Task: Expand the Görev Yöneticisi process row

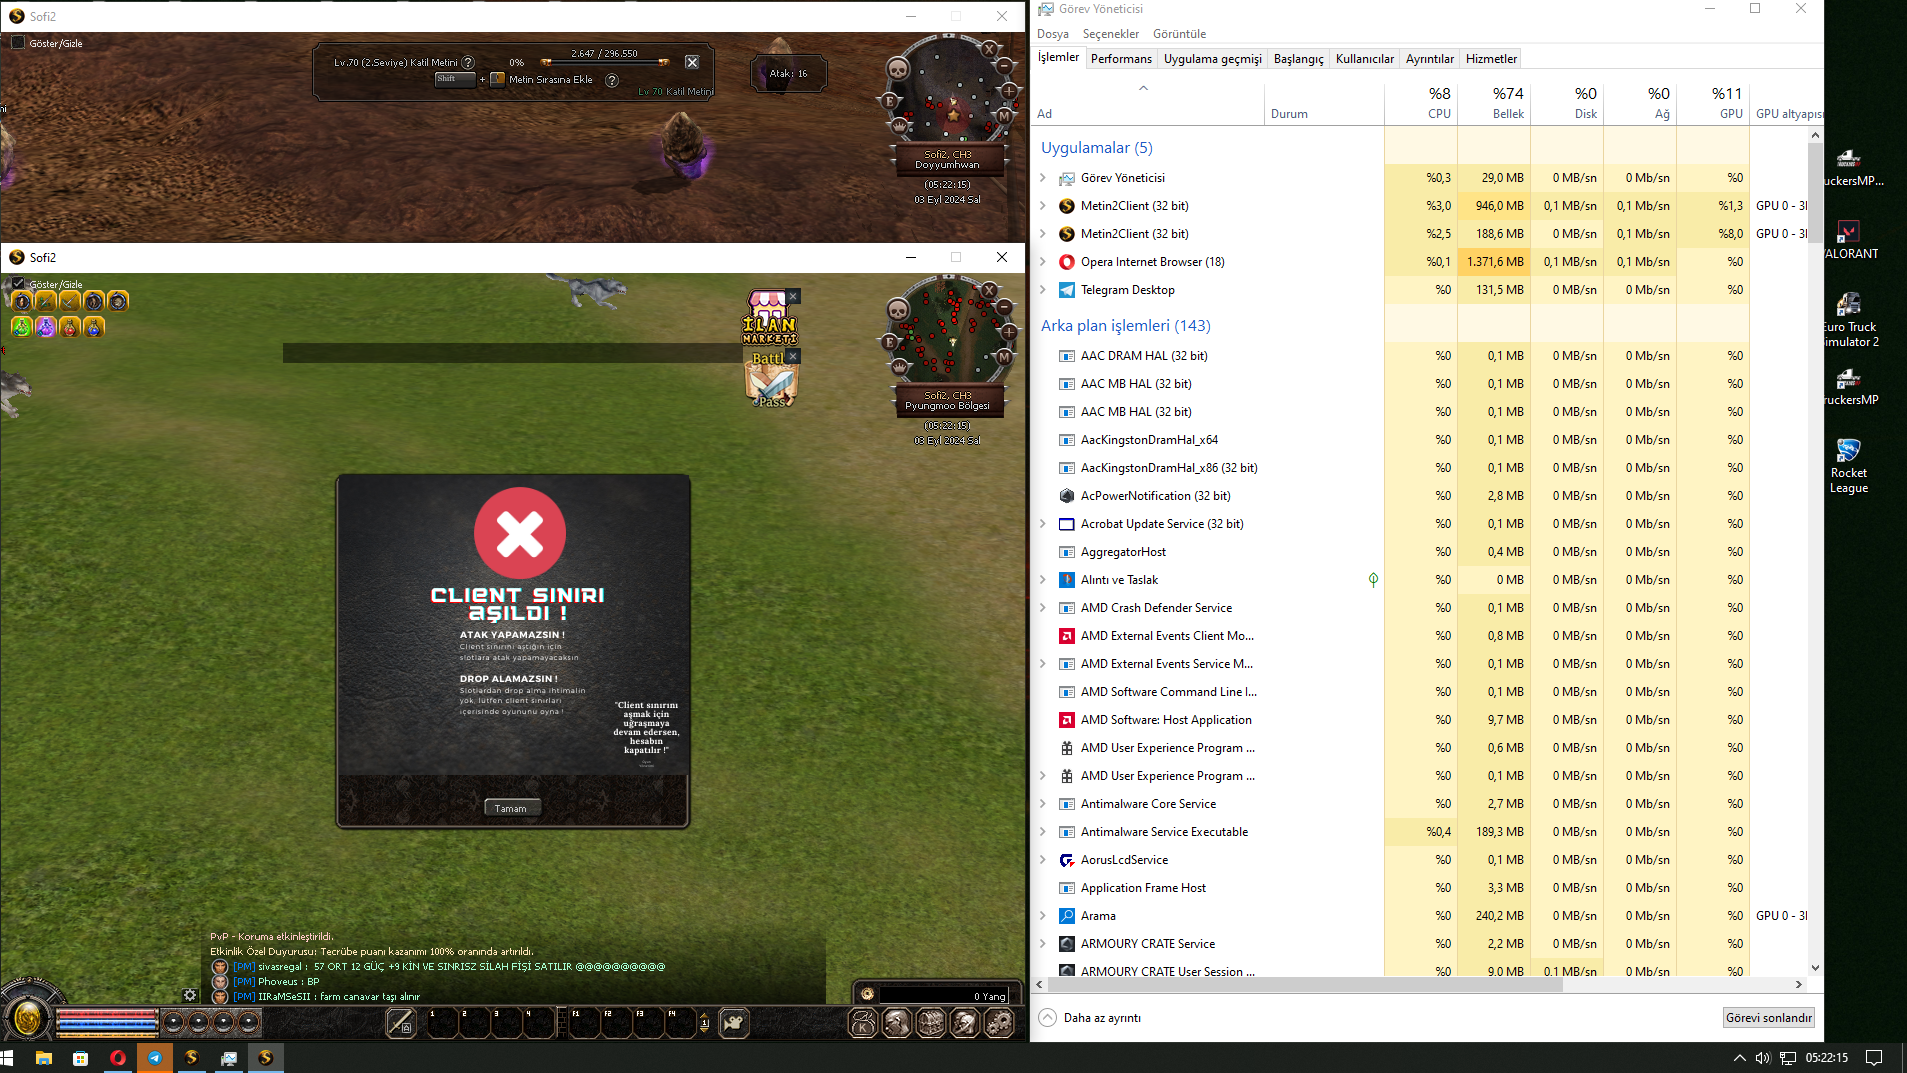Action: 1043,178
